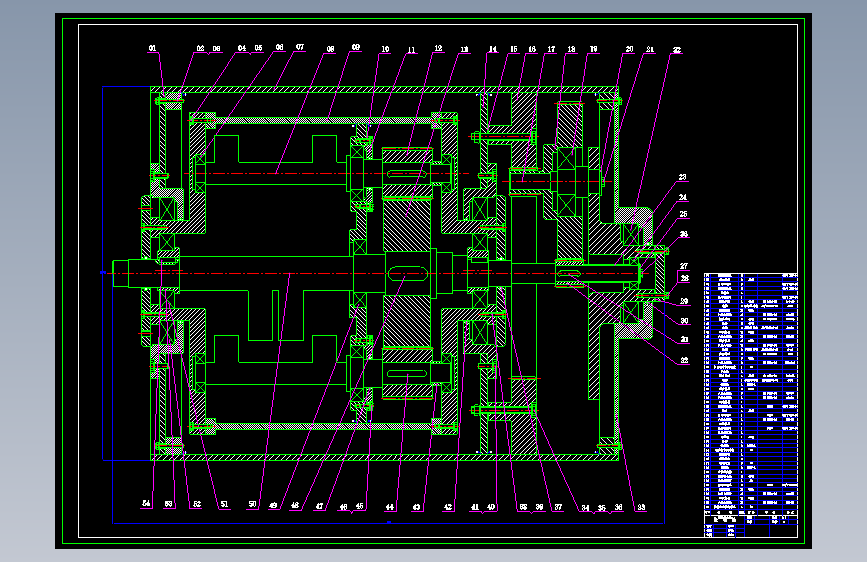
Task: Select part callout number 41
Action: (x=475, y=507)
